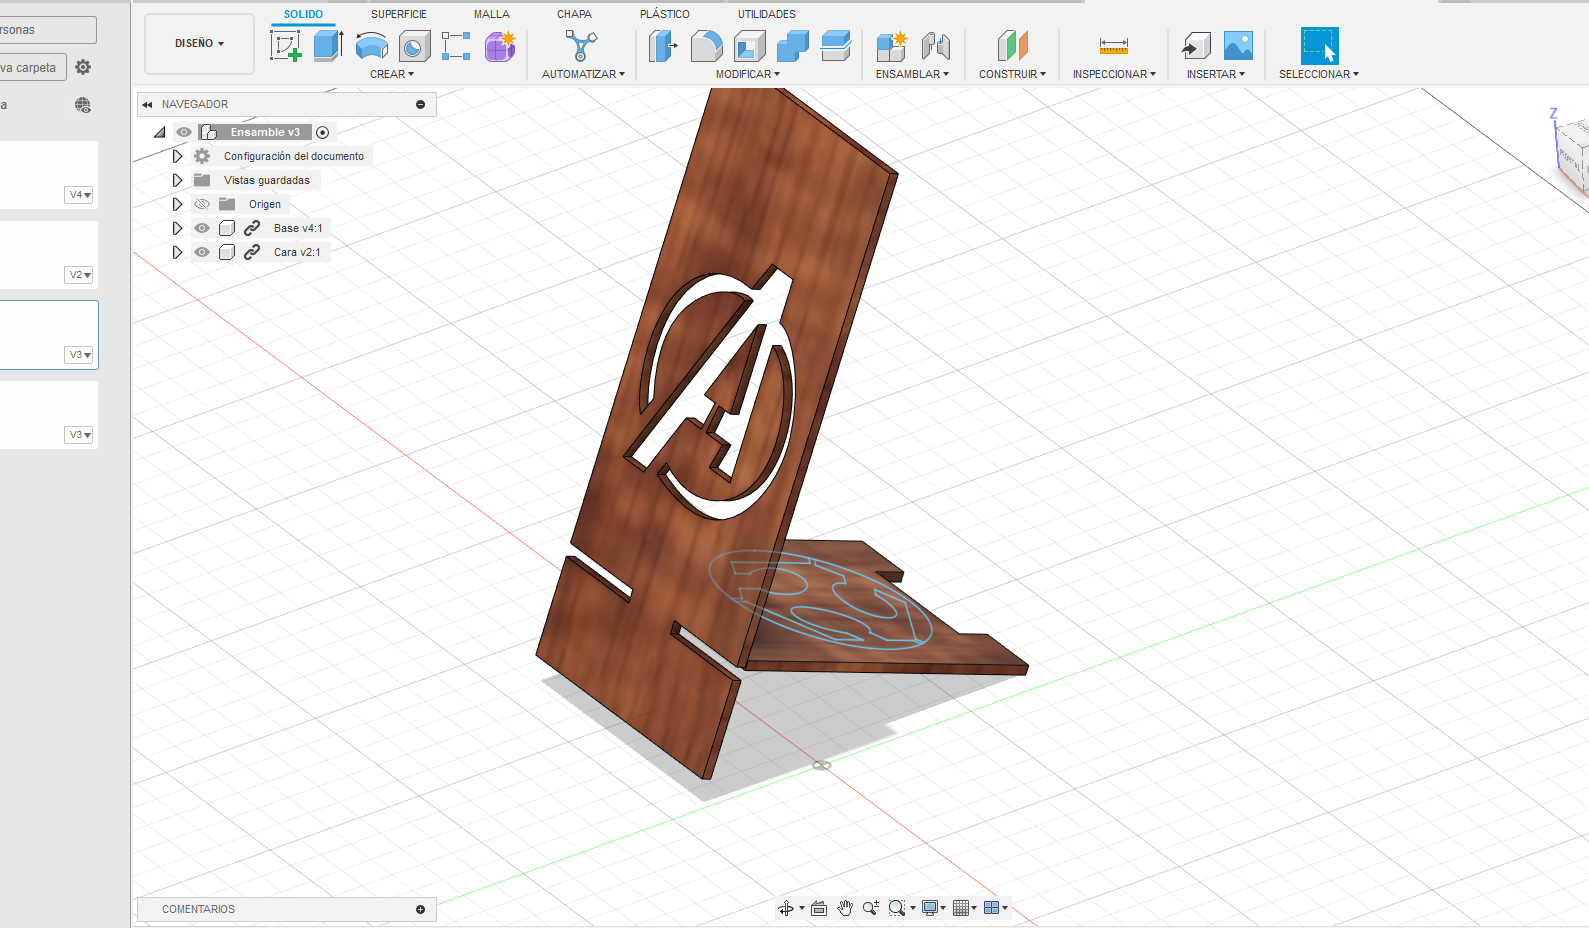This screenshot has height=928, width=1589.
Task: Click the Measure tool icon
Action: click(1113, 46)
